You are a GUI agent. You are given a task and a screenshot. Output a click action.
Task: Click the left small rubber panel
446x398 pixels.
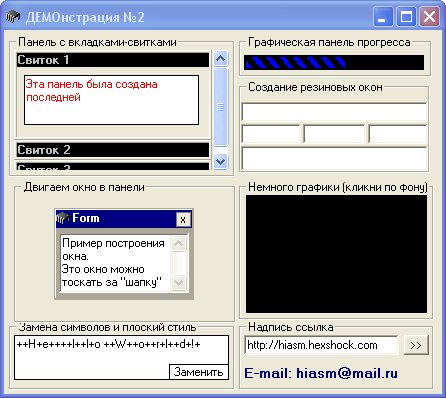click(271, 134)
